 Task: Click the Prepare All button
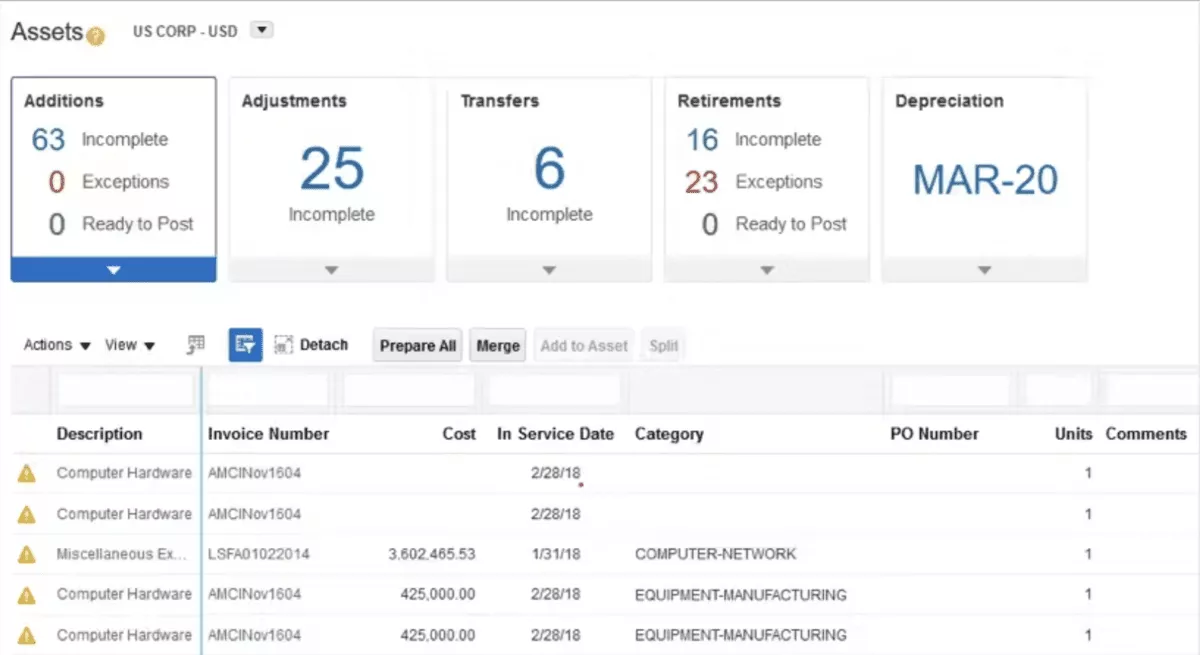point(416,344)
